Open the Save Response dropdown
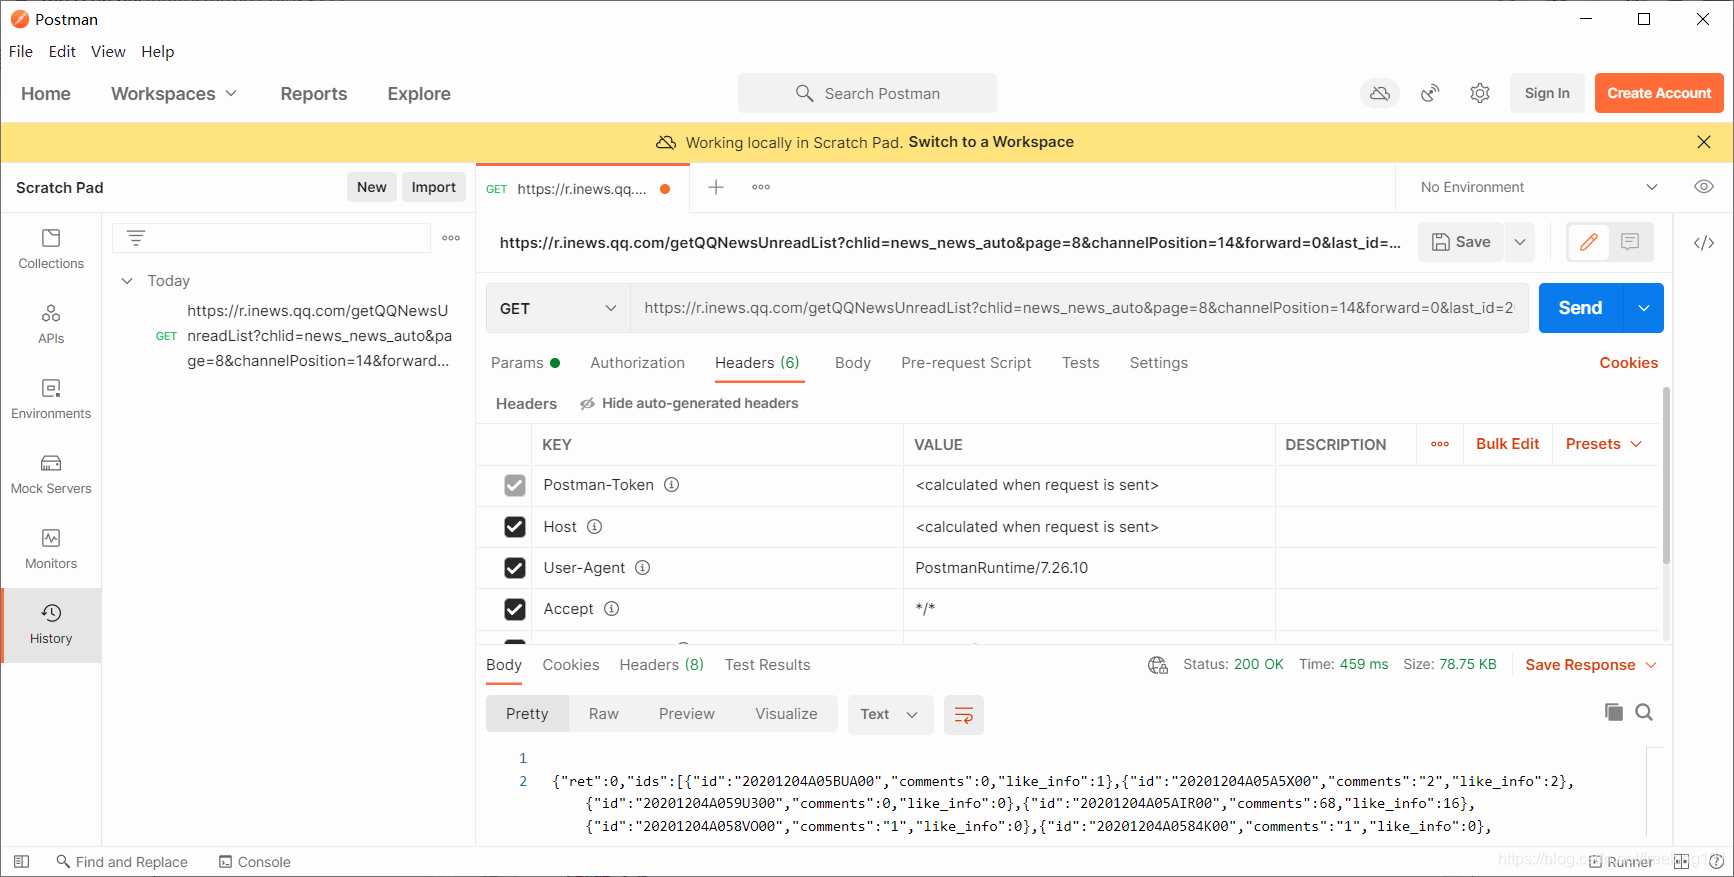The width and height of the screenshot is (1734, 877). (1591, 665)
